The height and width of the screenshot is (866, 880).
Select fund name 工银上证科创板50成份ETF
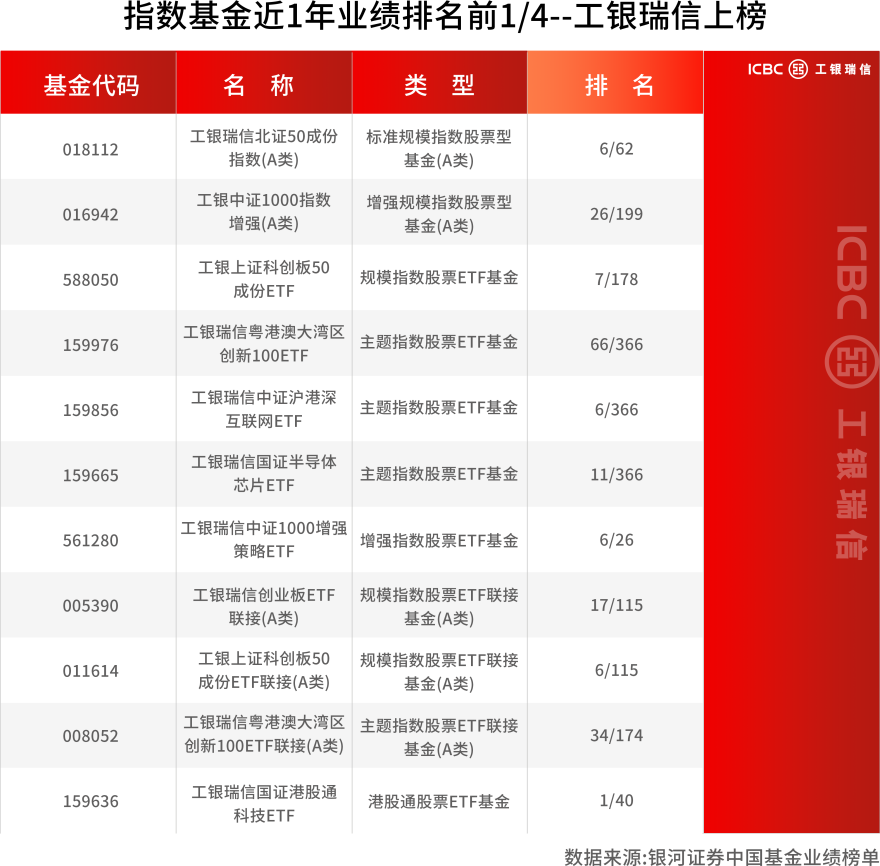pos(264,279)
